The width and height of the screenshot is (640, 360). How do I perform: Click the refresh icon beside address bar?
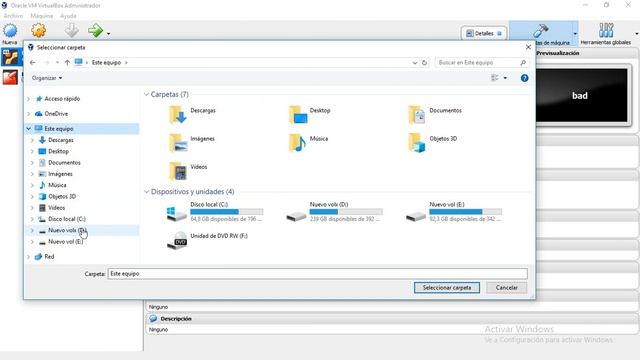pyautogui.click(x=424, y=62)
